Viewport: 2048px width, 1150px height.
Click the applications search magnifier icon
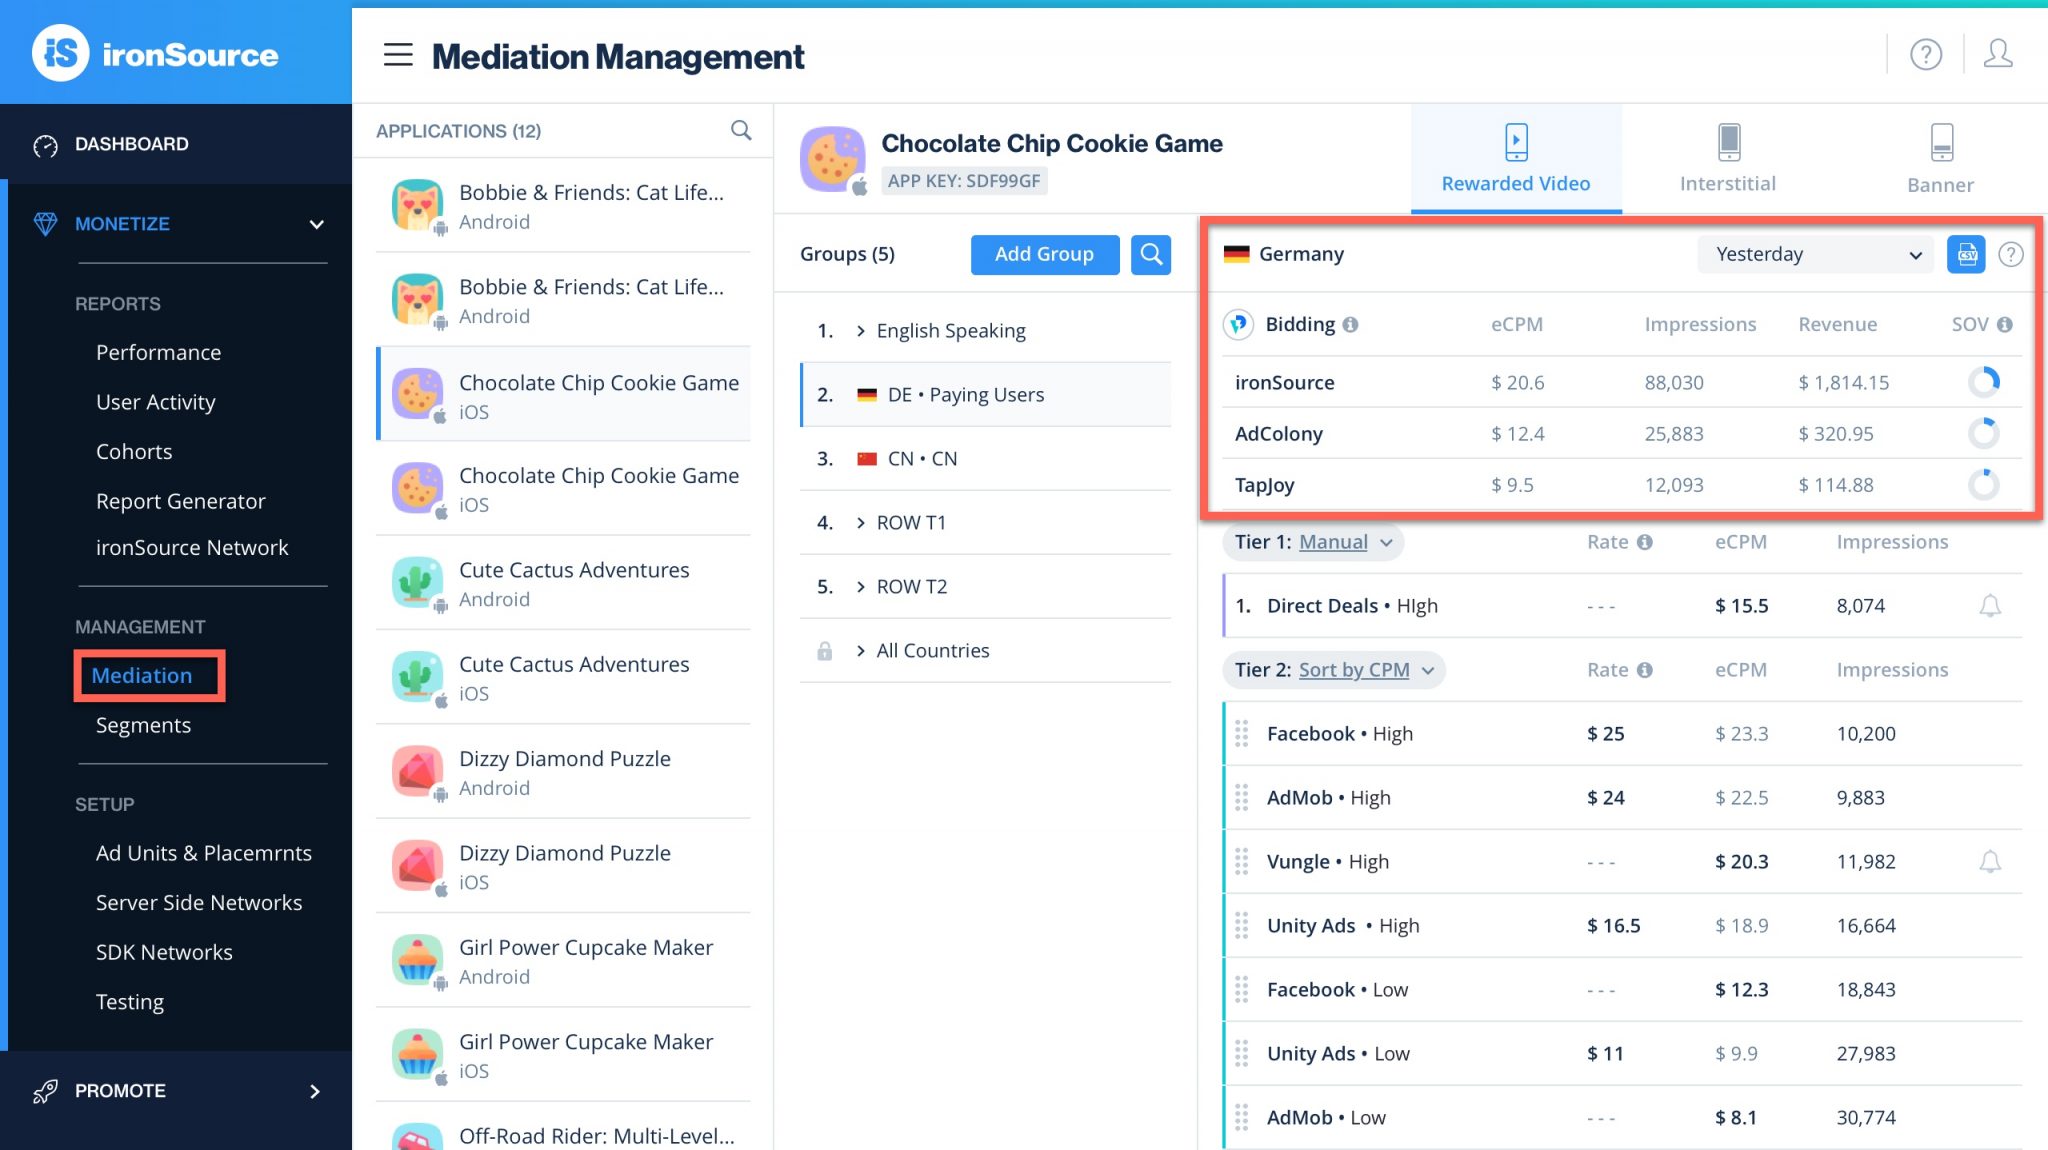pyautogui.click(x=741, y=130)
